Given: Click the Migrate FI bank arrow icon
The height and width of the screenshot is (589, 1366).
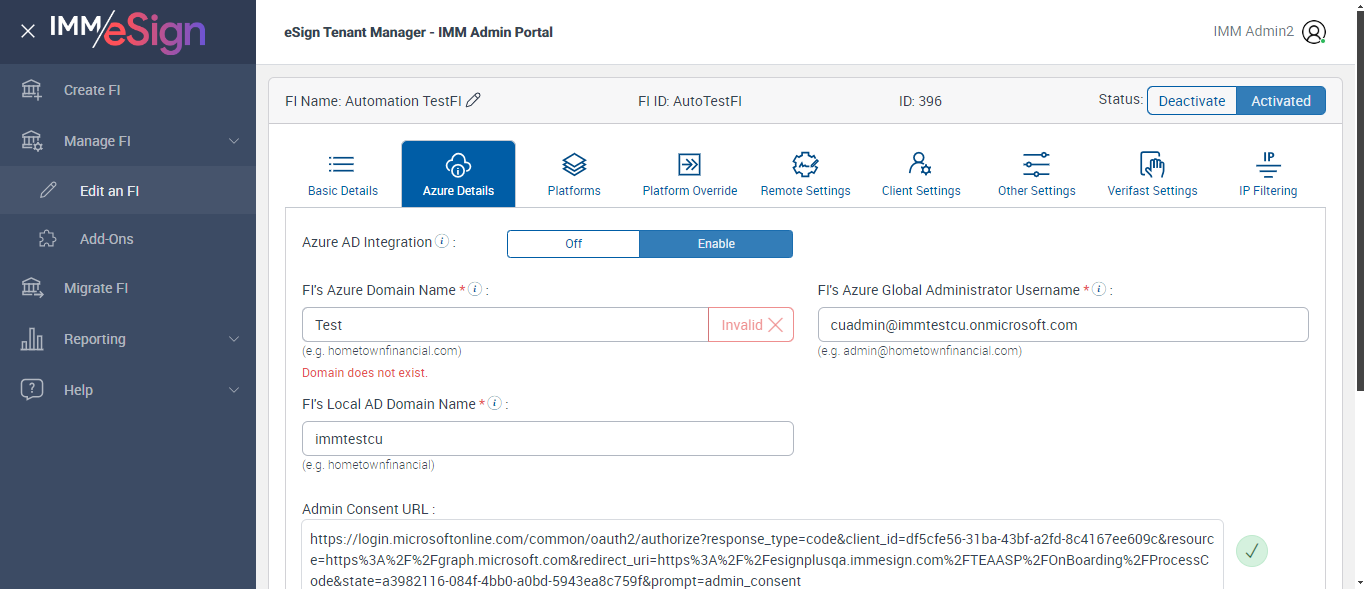Looking at the screenshot, I should [32, 288].
